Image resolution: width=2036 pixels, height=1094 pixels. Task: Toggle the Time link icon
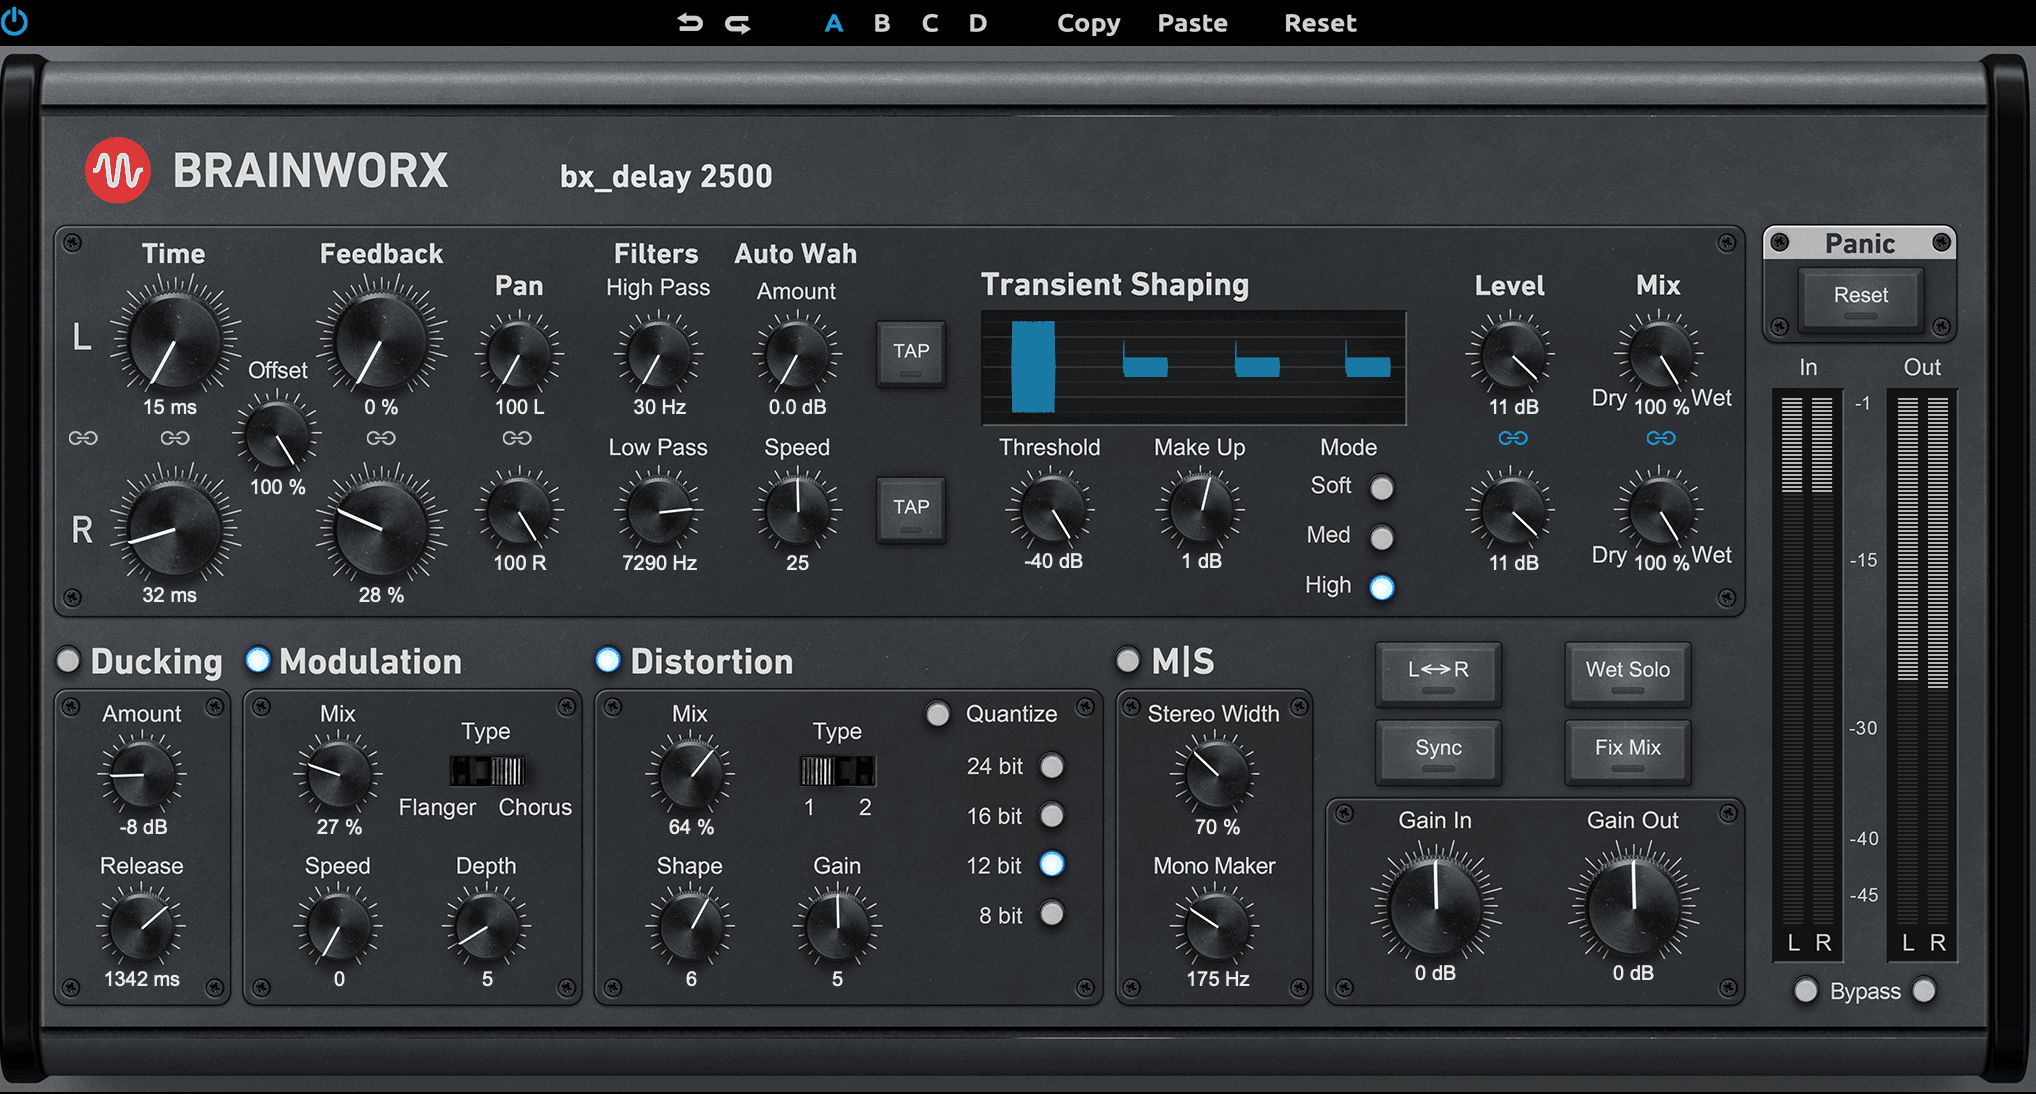pos(175,438)
